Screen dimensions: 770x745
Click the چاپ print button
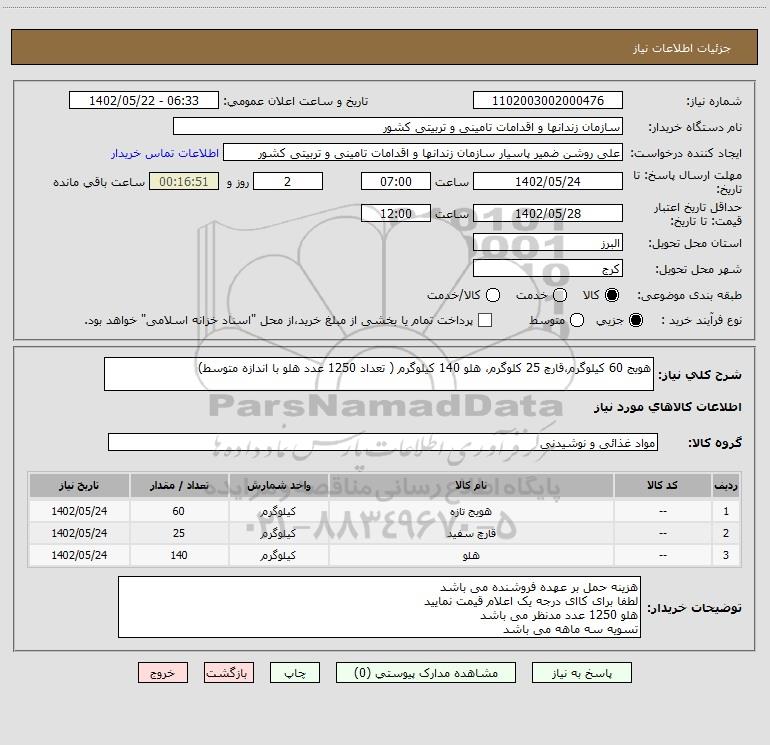(295, 673)
